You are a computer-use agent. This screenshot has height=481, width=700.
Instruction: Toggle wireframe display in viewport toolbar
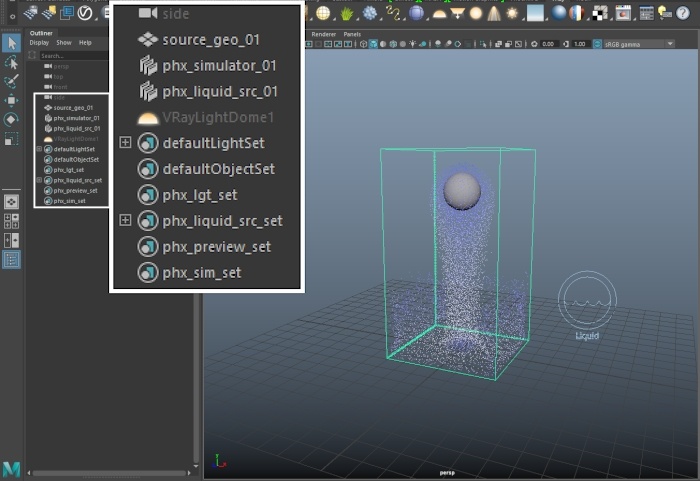(363, 44)
